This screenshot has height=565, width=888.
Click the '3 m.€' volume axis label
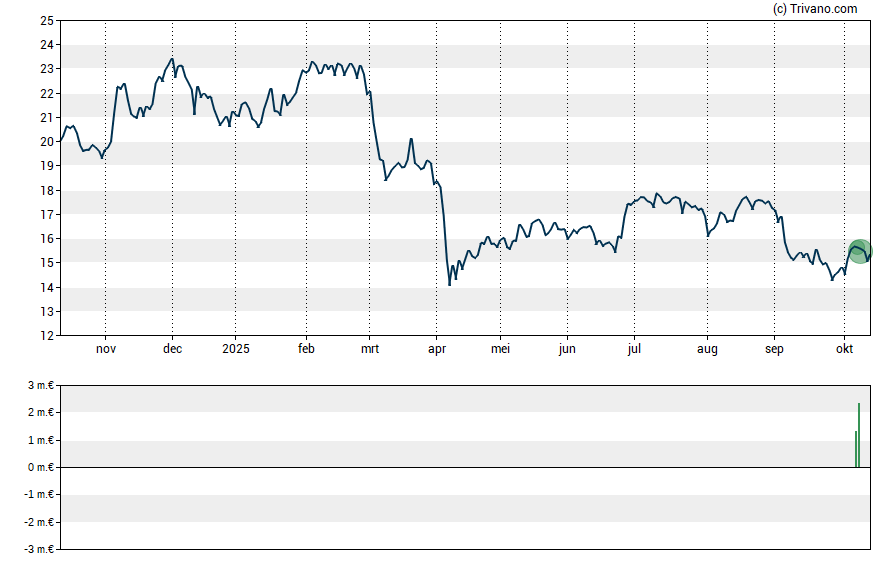coord(39,386)
